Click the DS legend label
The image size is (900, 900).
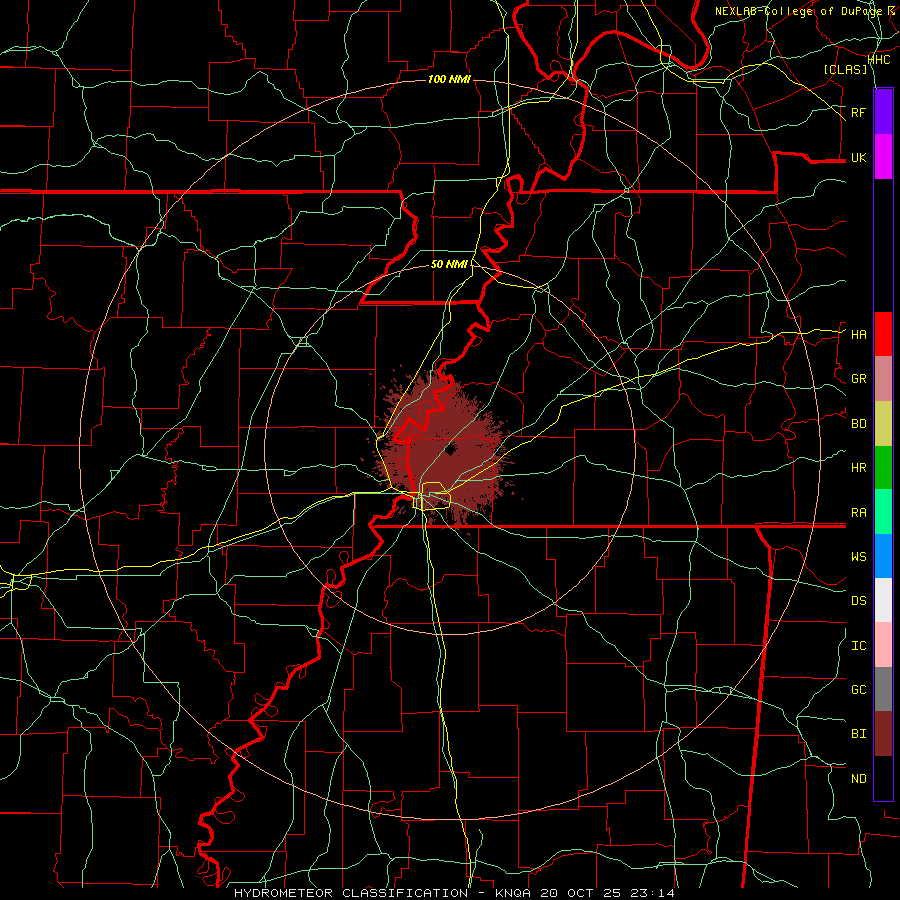point(858,600)
